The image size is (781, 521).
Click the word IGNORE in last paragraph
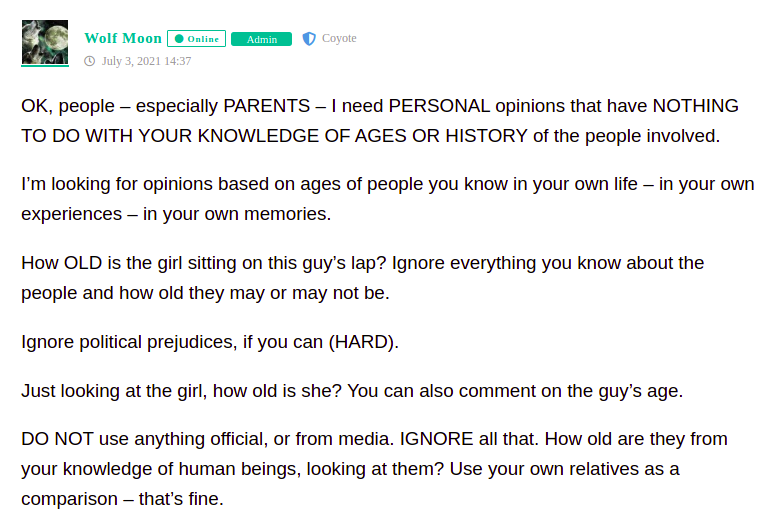[x=436, y=439]
